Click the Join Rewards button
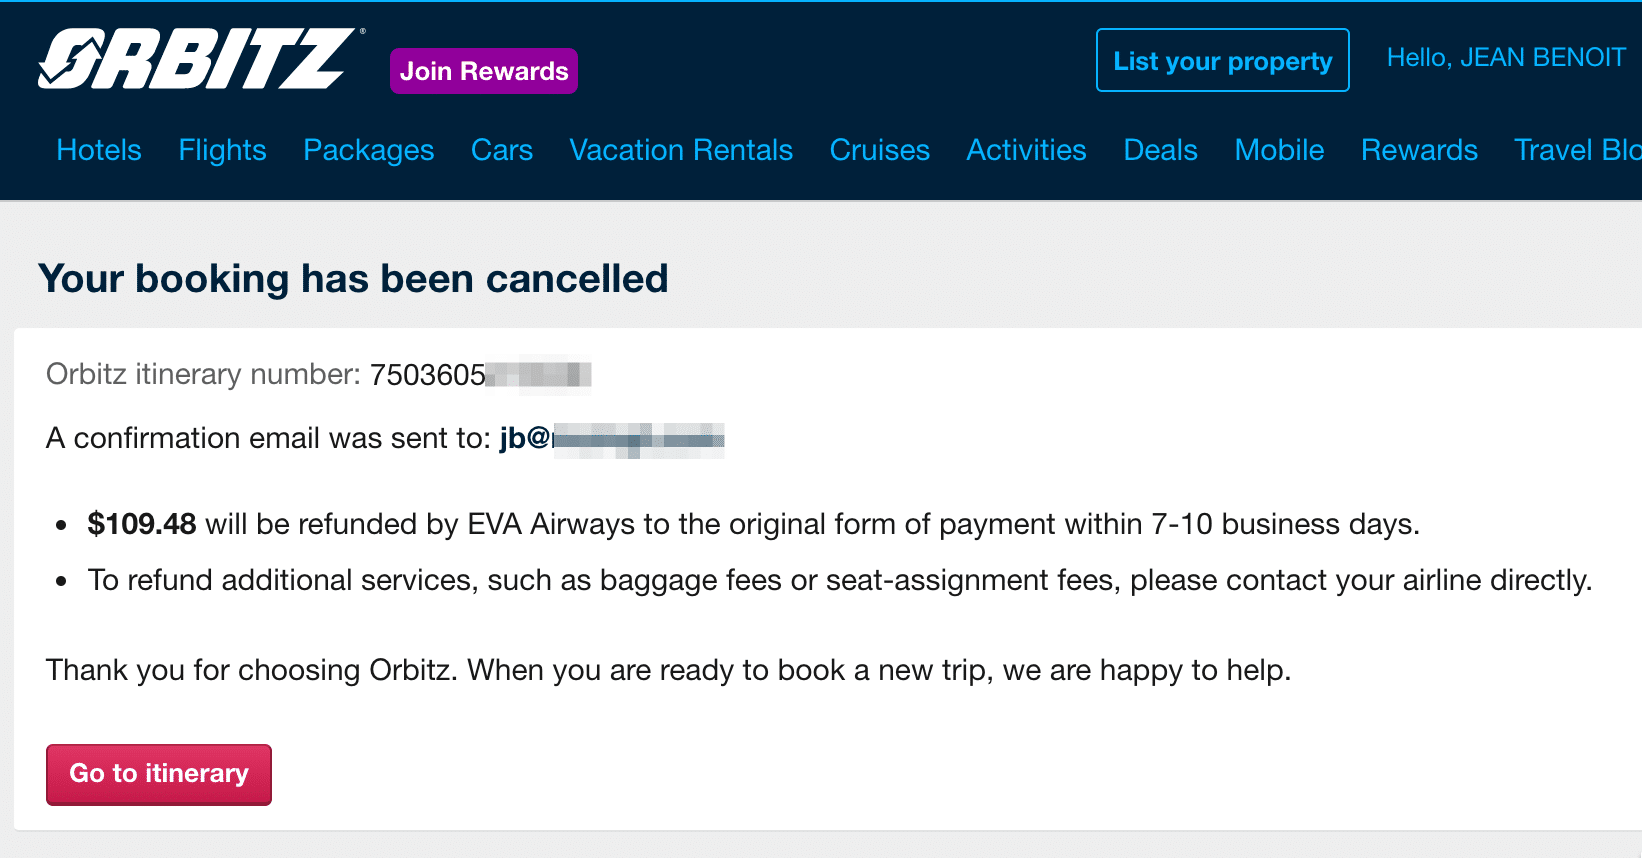 [484, 71]
